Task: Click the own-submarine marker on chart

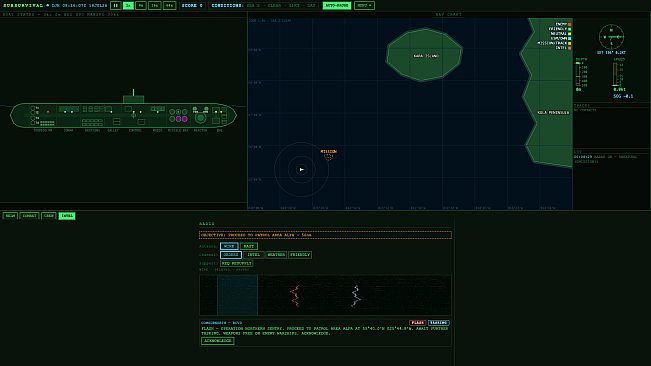Action: (301, 169)
